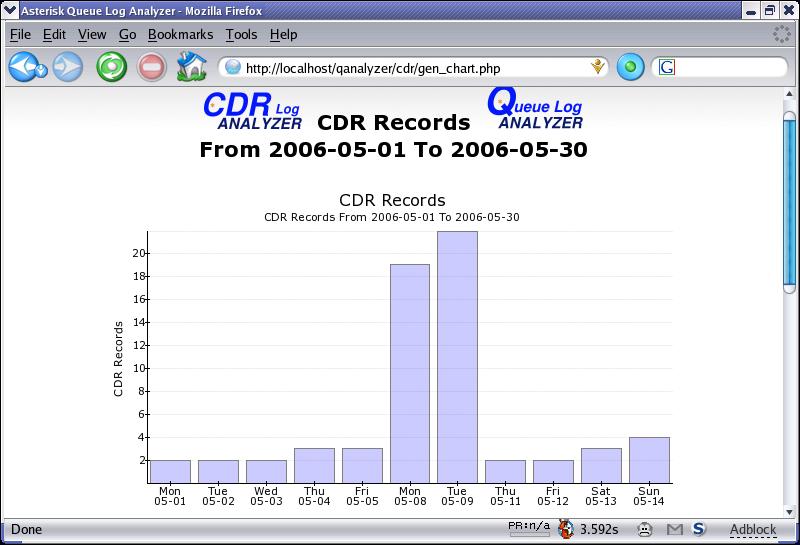Click the page load timer icon showing 3.592s
This screenshot has height=545, width=800.
[566, 529]
